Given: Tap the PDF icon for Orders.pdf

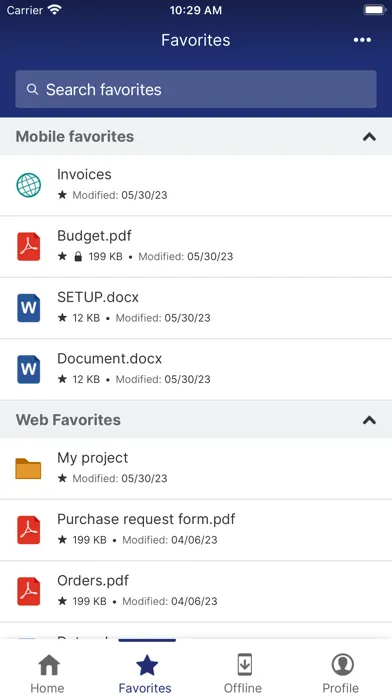Looking at the screenshot, I should [x=29, y=591].
